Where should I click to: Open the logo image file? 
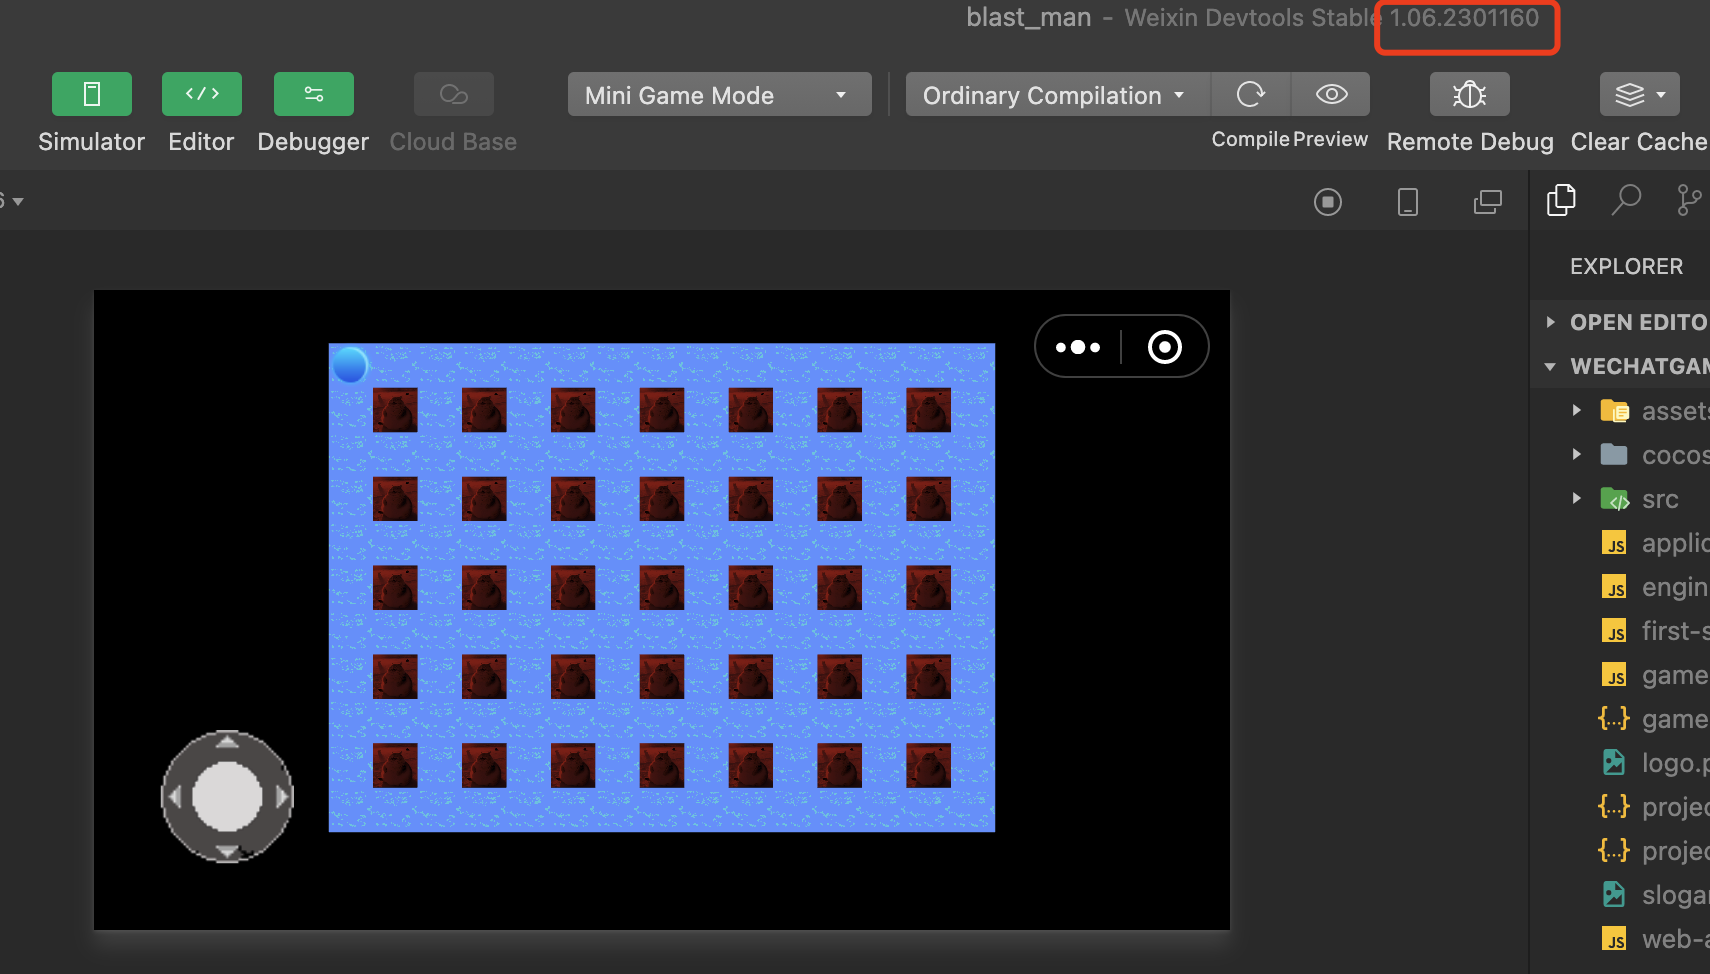pyautogui.click(x=1655, y=762)
